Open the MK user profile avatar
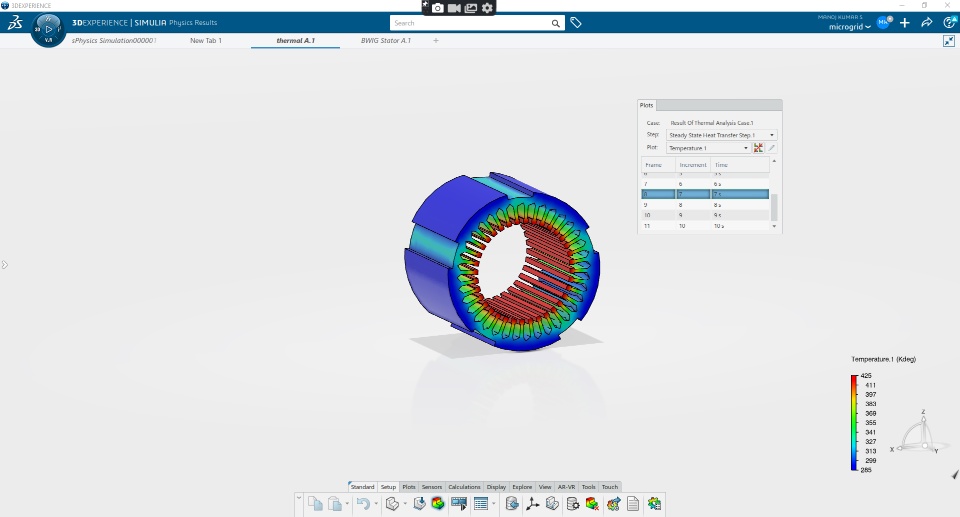This screenshot has height=517, width=960. 883,23
